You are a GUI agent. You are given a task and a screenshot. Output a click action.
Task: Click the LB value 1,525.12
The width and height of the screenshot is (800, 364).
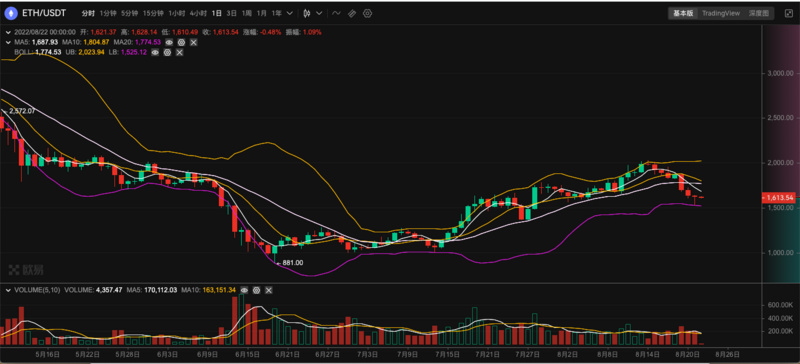(x=135, y=52)
